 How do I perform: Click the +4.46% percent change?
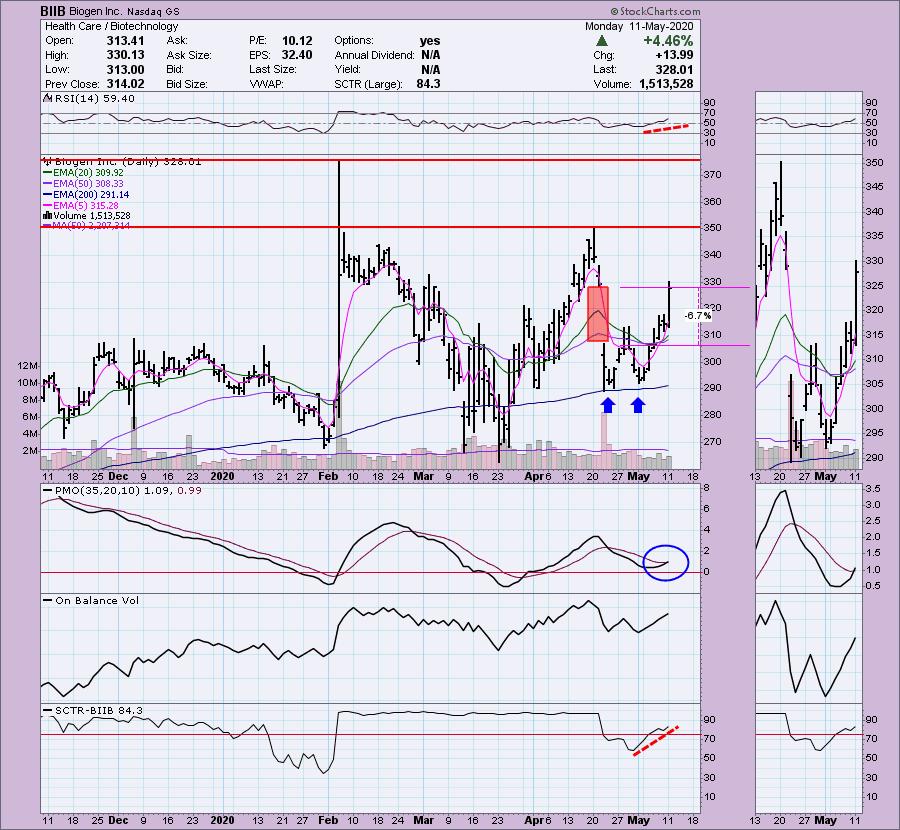pos(668,41)
